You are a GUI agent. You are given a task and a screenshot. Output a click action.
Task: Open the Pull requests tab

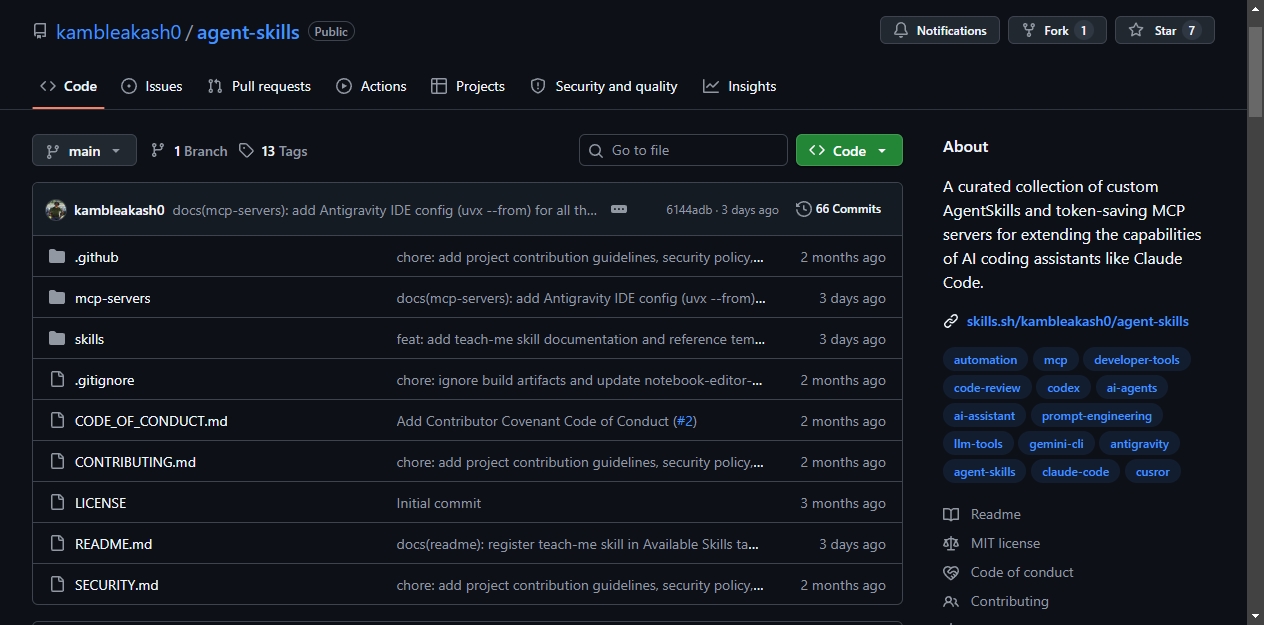tap(259, 86)
